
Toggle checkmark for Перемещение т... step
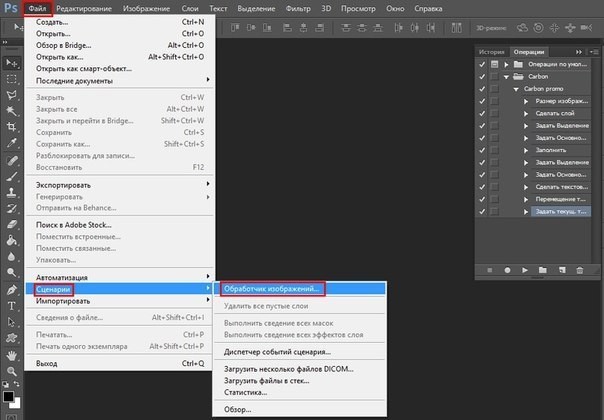[x=482, y=199]
